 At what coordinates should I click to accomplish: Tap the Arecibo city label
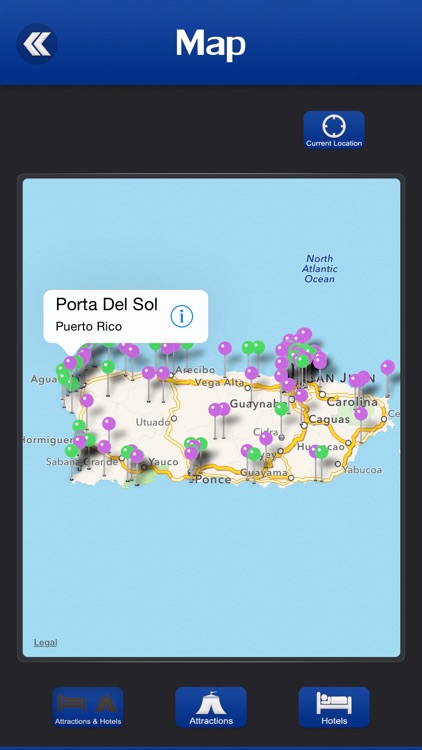click(x=195, y=370)
